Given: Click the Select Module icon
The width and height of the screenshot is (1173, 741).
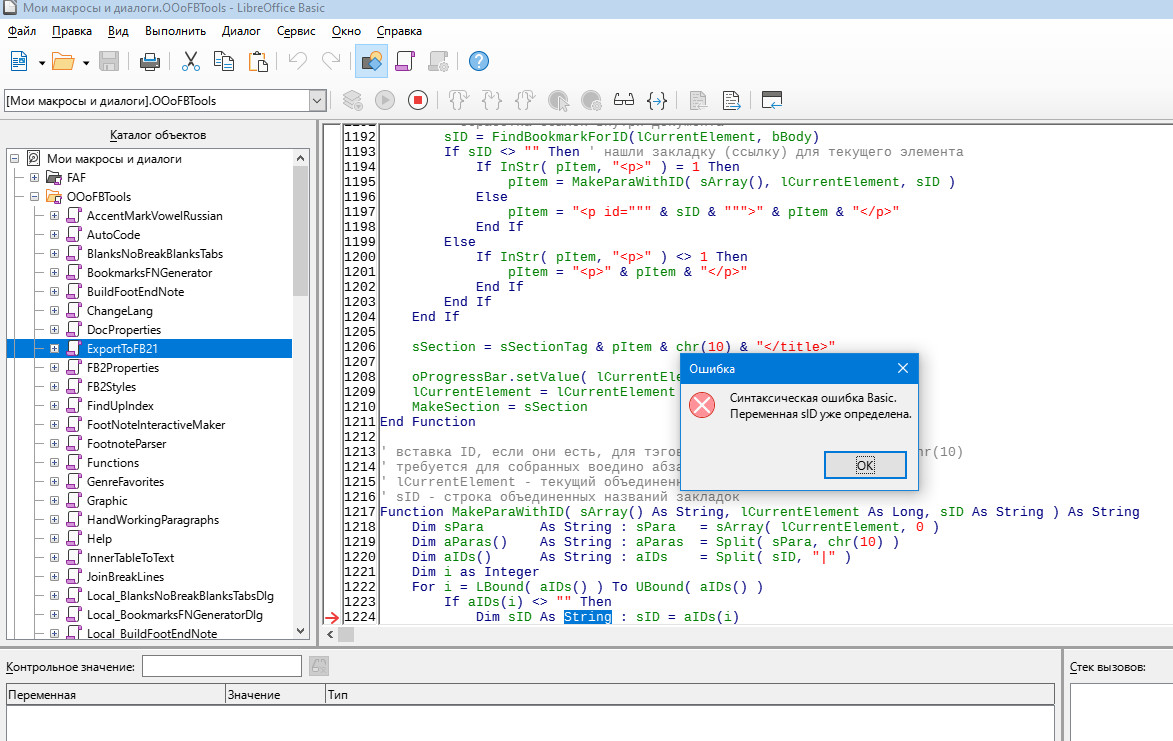Looking at the screenshot, I should coord(438,61).
